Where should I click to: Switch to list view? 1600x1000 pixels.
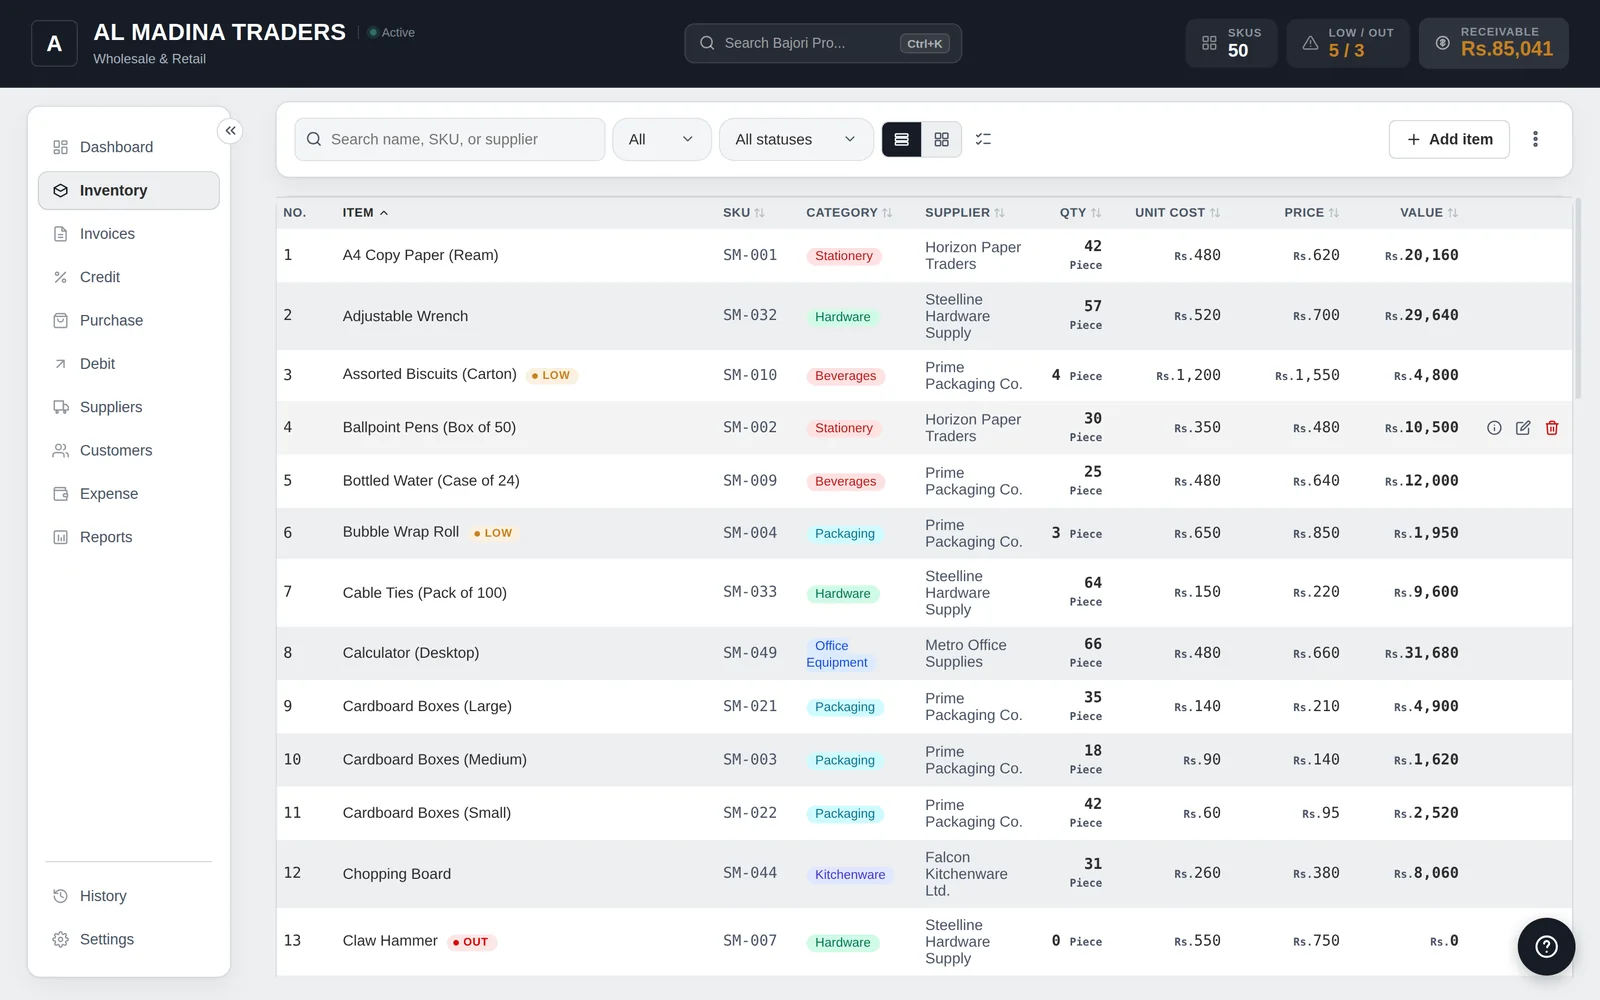coord(901,140)
